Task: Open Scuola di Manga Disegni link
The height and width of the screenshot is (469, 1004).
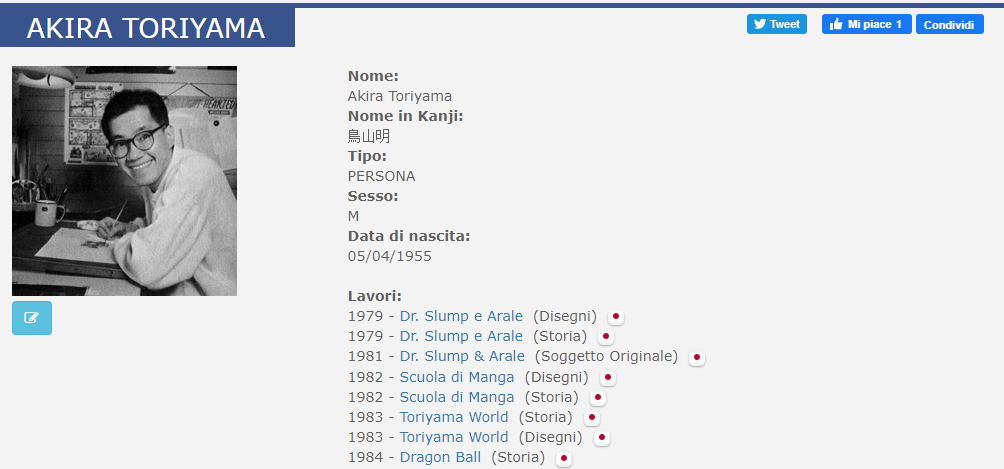Action: (x=457, y=377)
